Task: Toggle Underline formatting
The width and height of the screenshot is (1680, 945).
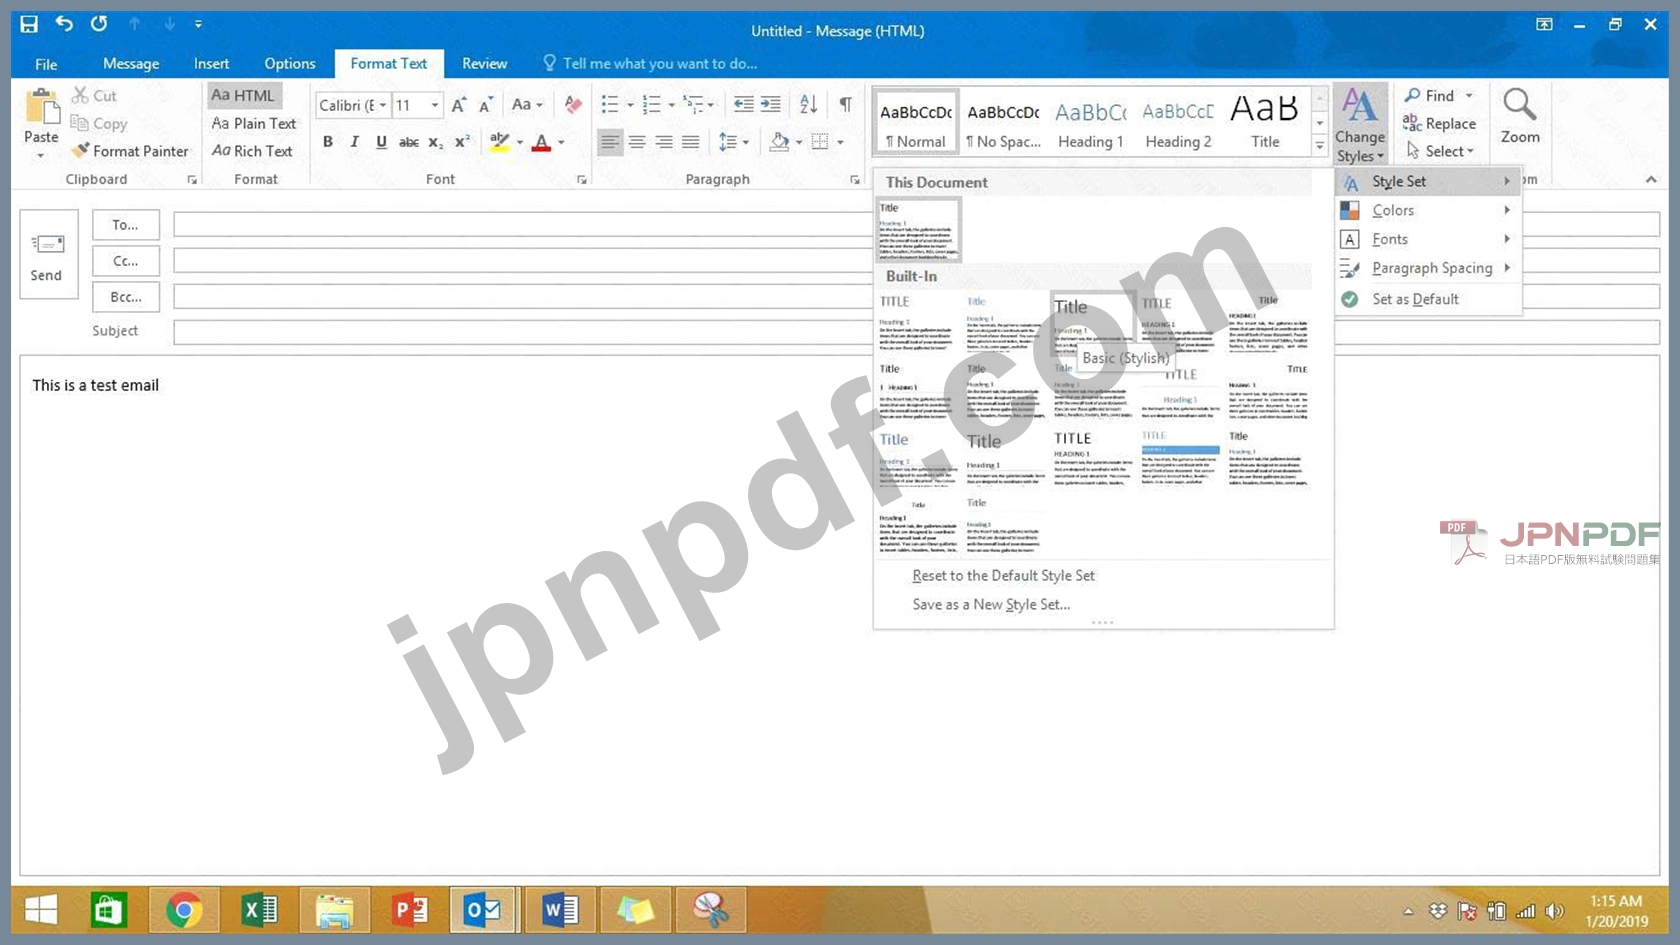Action: (x=381, y=143)
